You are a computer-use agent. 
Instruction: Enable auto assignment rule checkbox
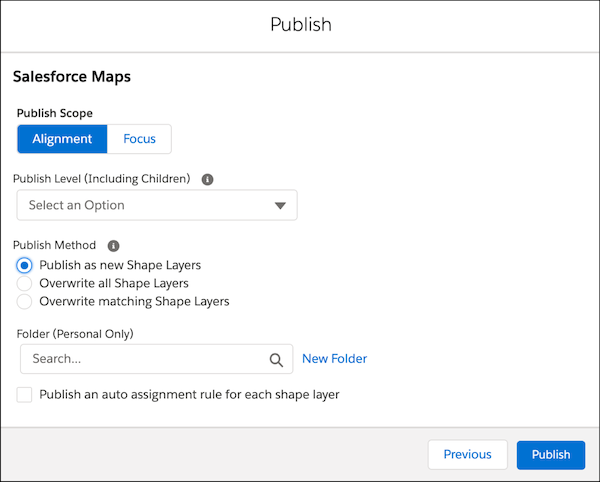tap(24, 395)
